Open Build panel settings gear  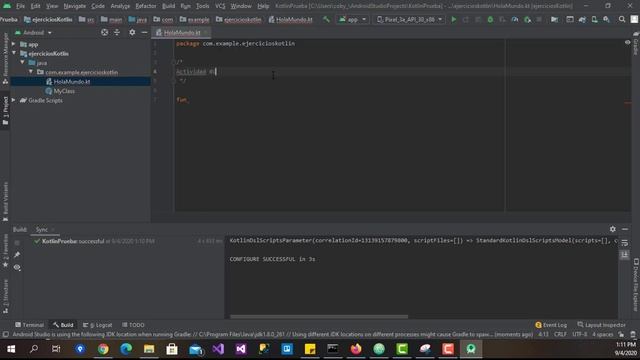pos(613,229)
